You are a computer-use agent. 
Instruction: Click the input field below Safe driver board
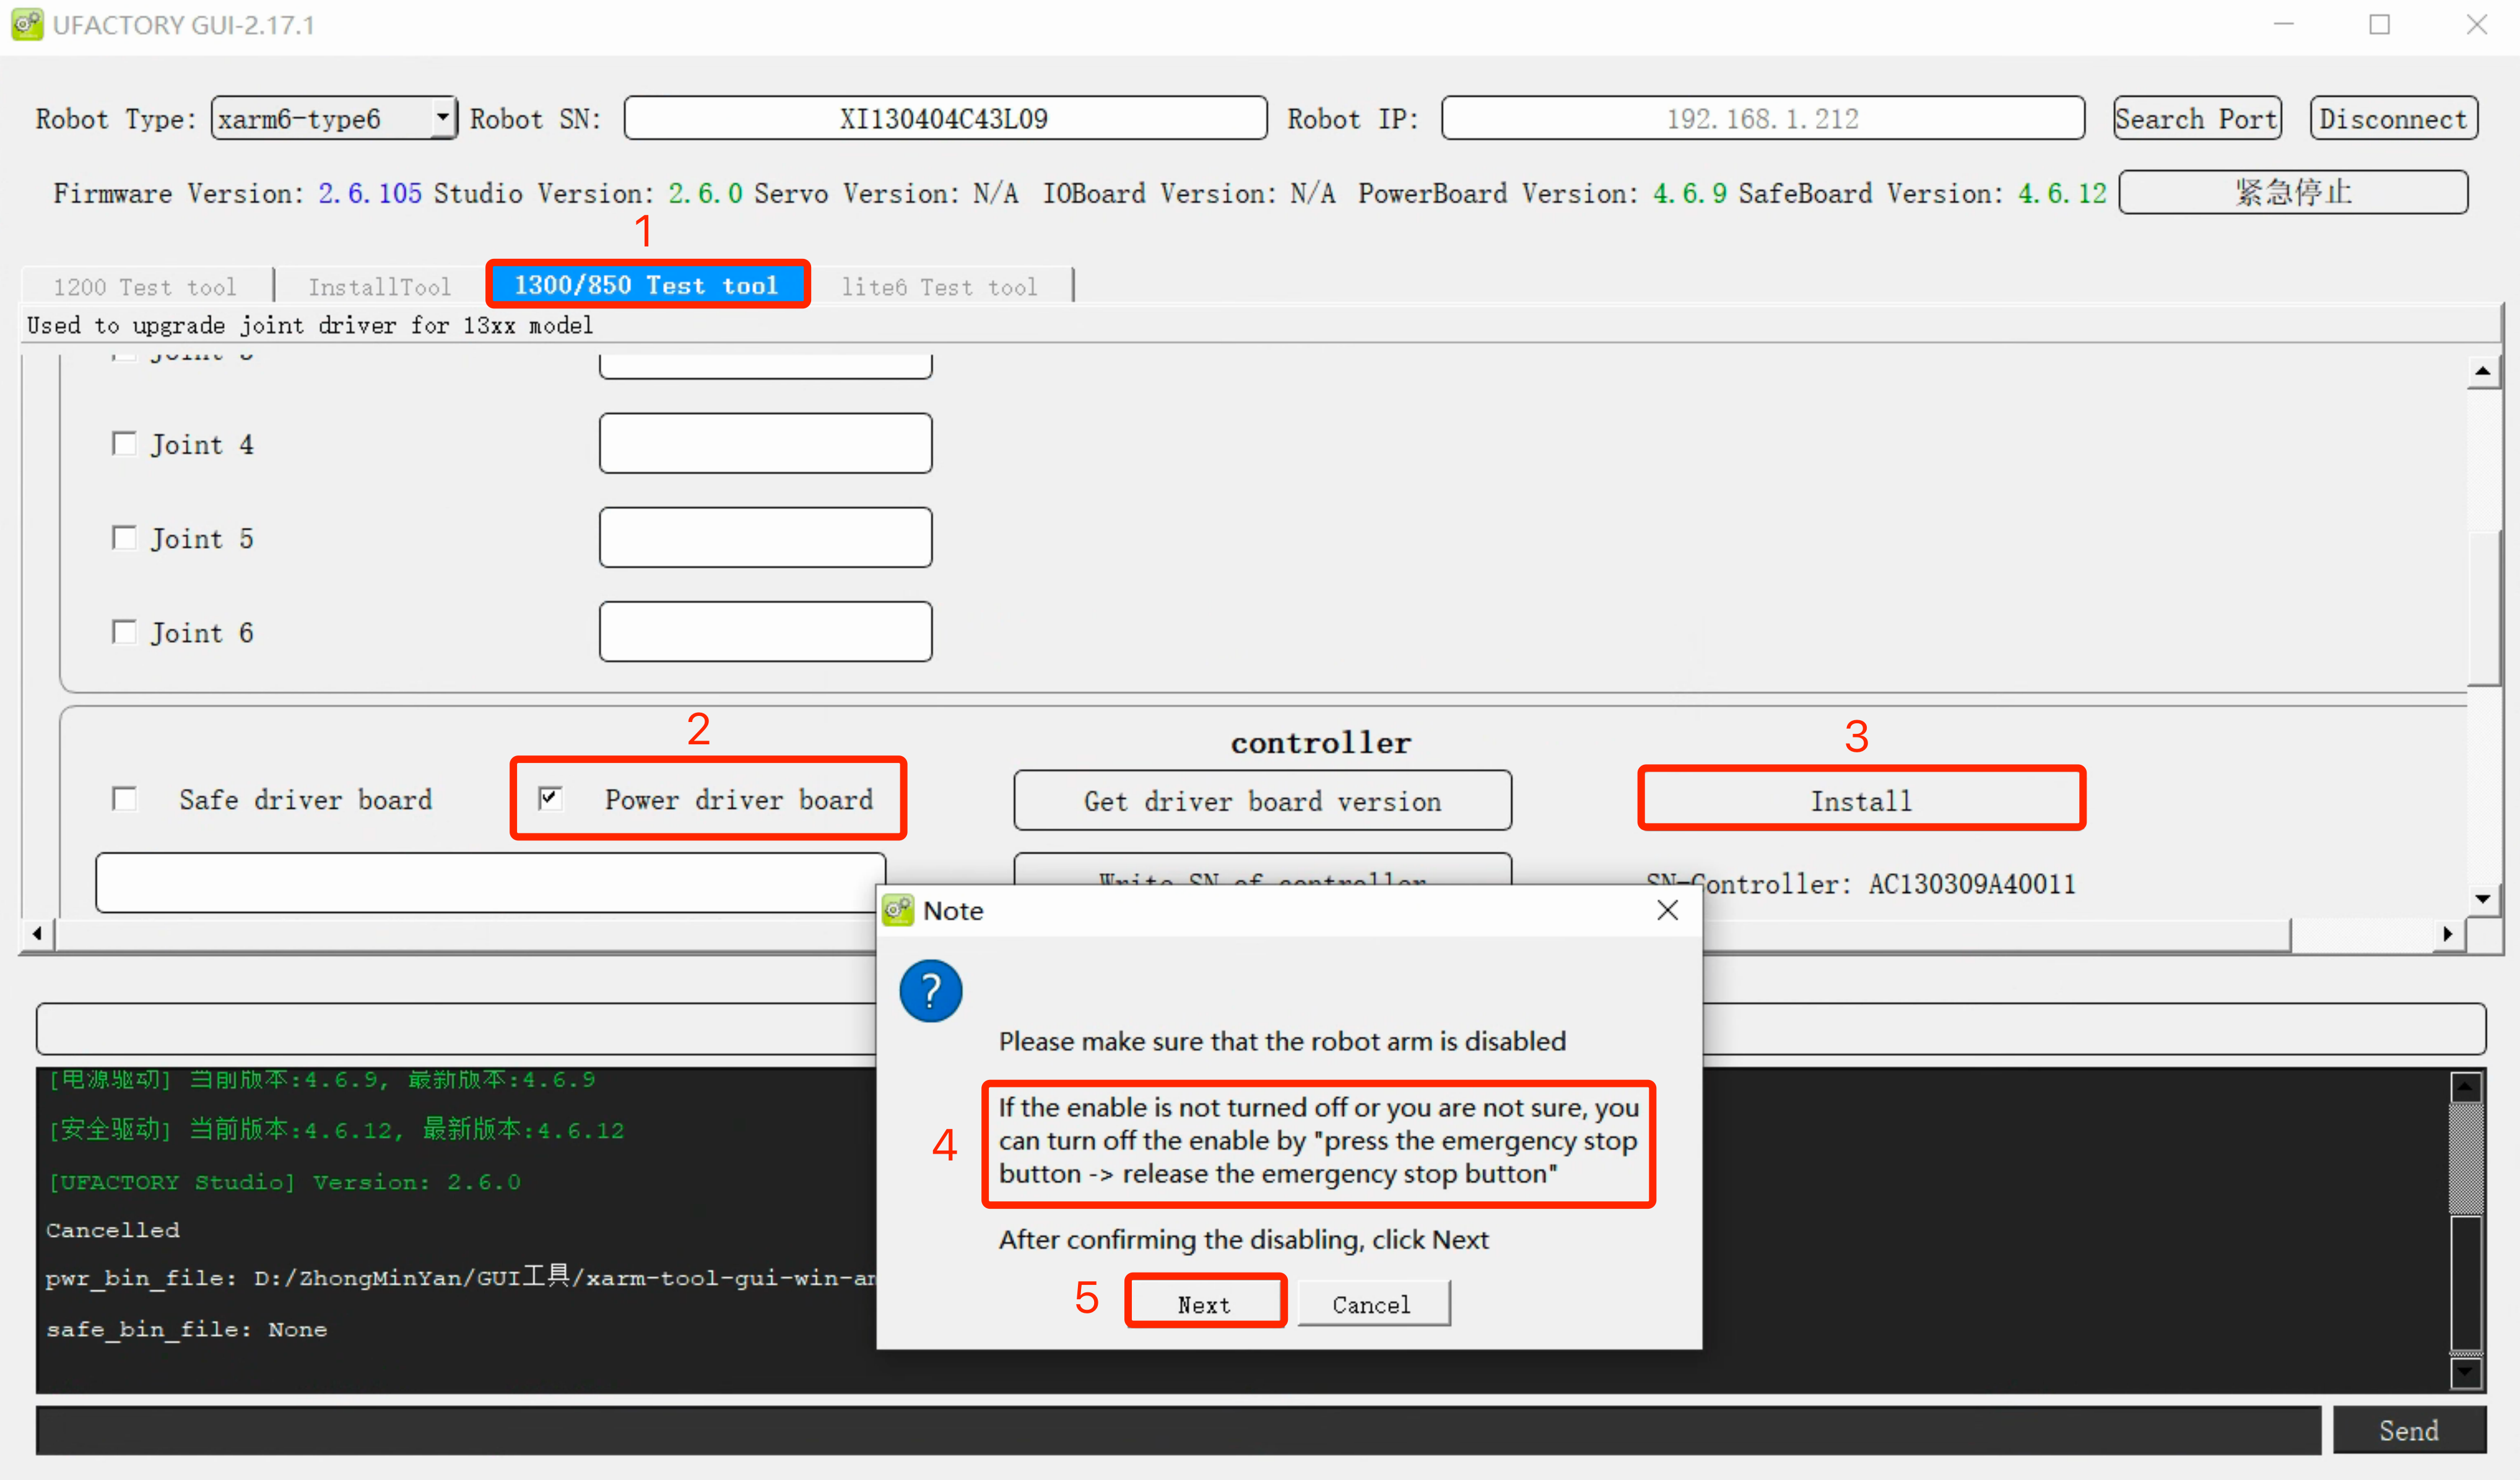490,882
